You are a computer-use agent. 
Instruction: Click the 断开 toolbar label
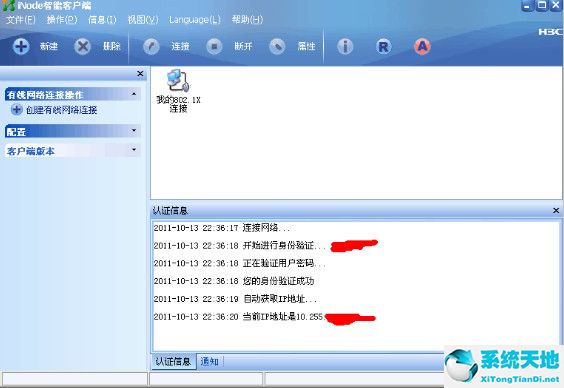[243, 46]
